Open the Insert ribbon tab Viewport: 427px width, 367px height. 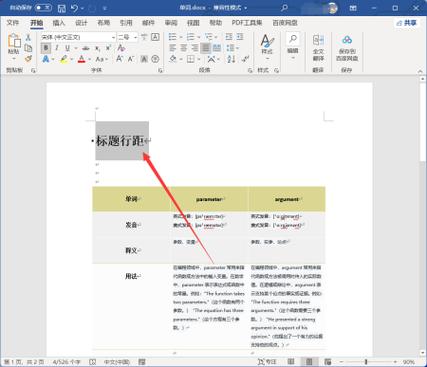[x=59, y=23]
